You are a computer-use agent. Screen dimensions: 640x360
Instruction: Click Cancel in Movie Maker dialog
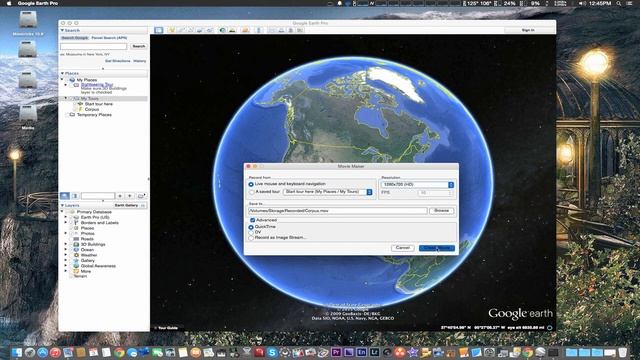tap(402, 248)
